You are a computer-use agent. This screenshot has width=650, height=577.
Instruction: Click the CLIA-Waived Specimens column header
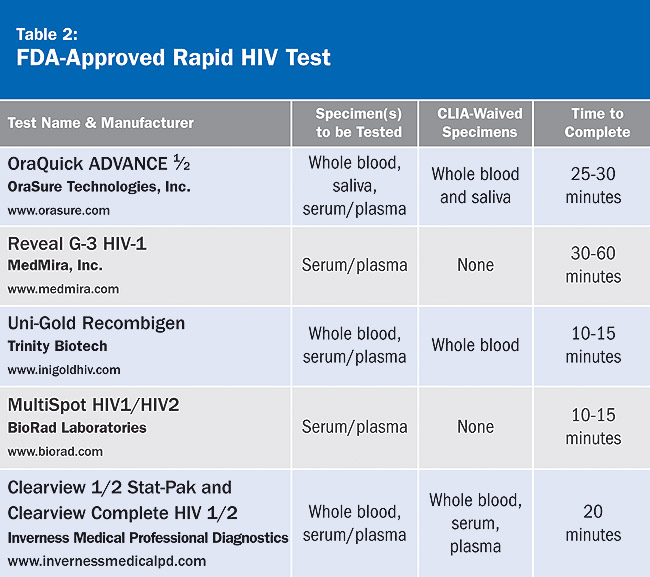click(475, 123)
